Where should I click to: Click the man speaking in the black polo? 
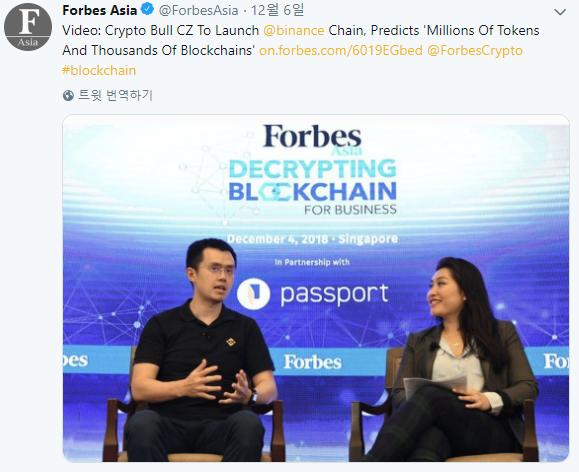pos(201,351)
